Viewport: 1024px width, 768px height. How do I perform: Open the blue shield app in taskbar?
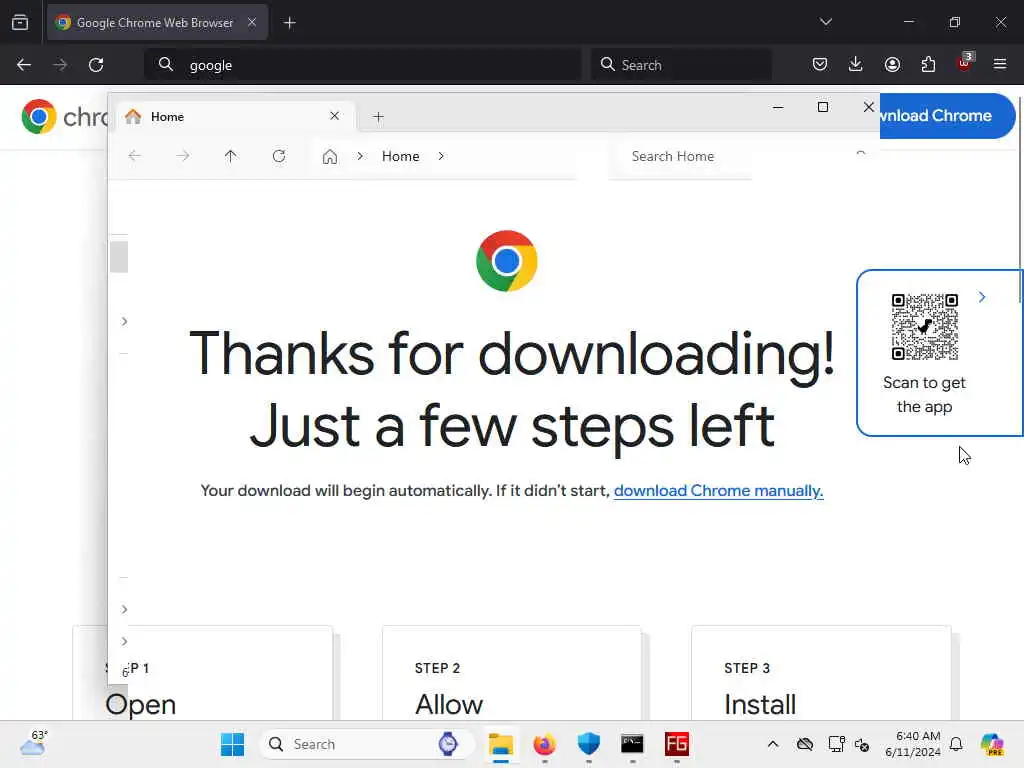pos(588,744)
